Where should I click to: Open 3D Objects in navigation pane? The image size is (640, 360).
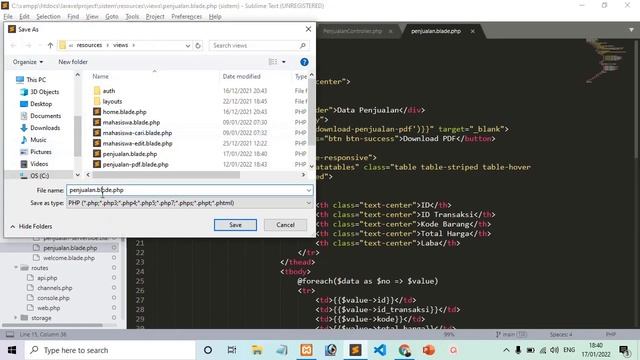(44, 92)
